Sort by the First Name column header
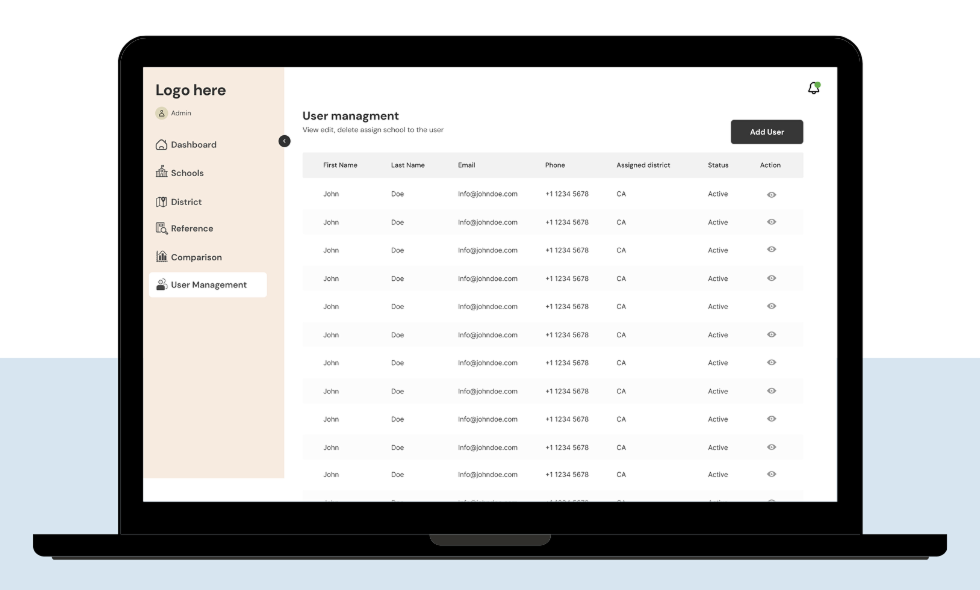Viewport: 980px width, 590px height. tap(340, 165)
